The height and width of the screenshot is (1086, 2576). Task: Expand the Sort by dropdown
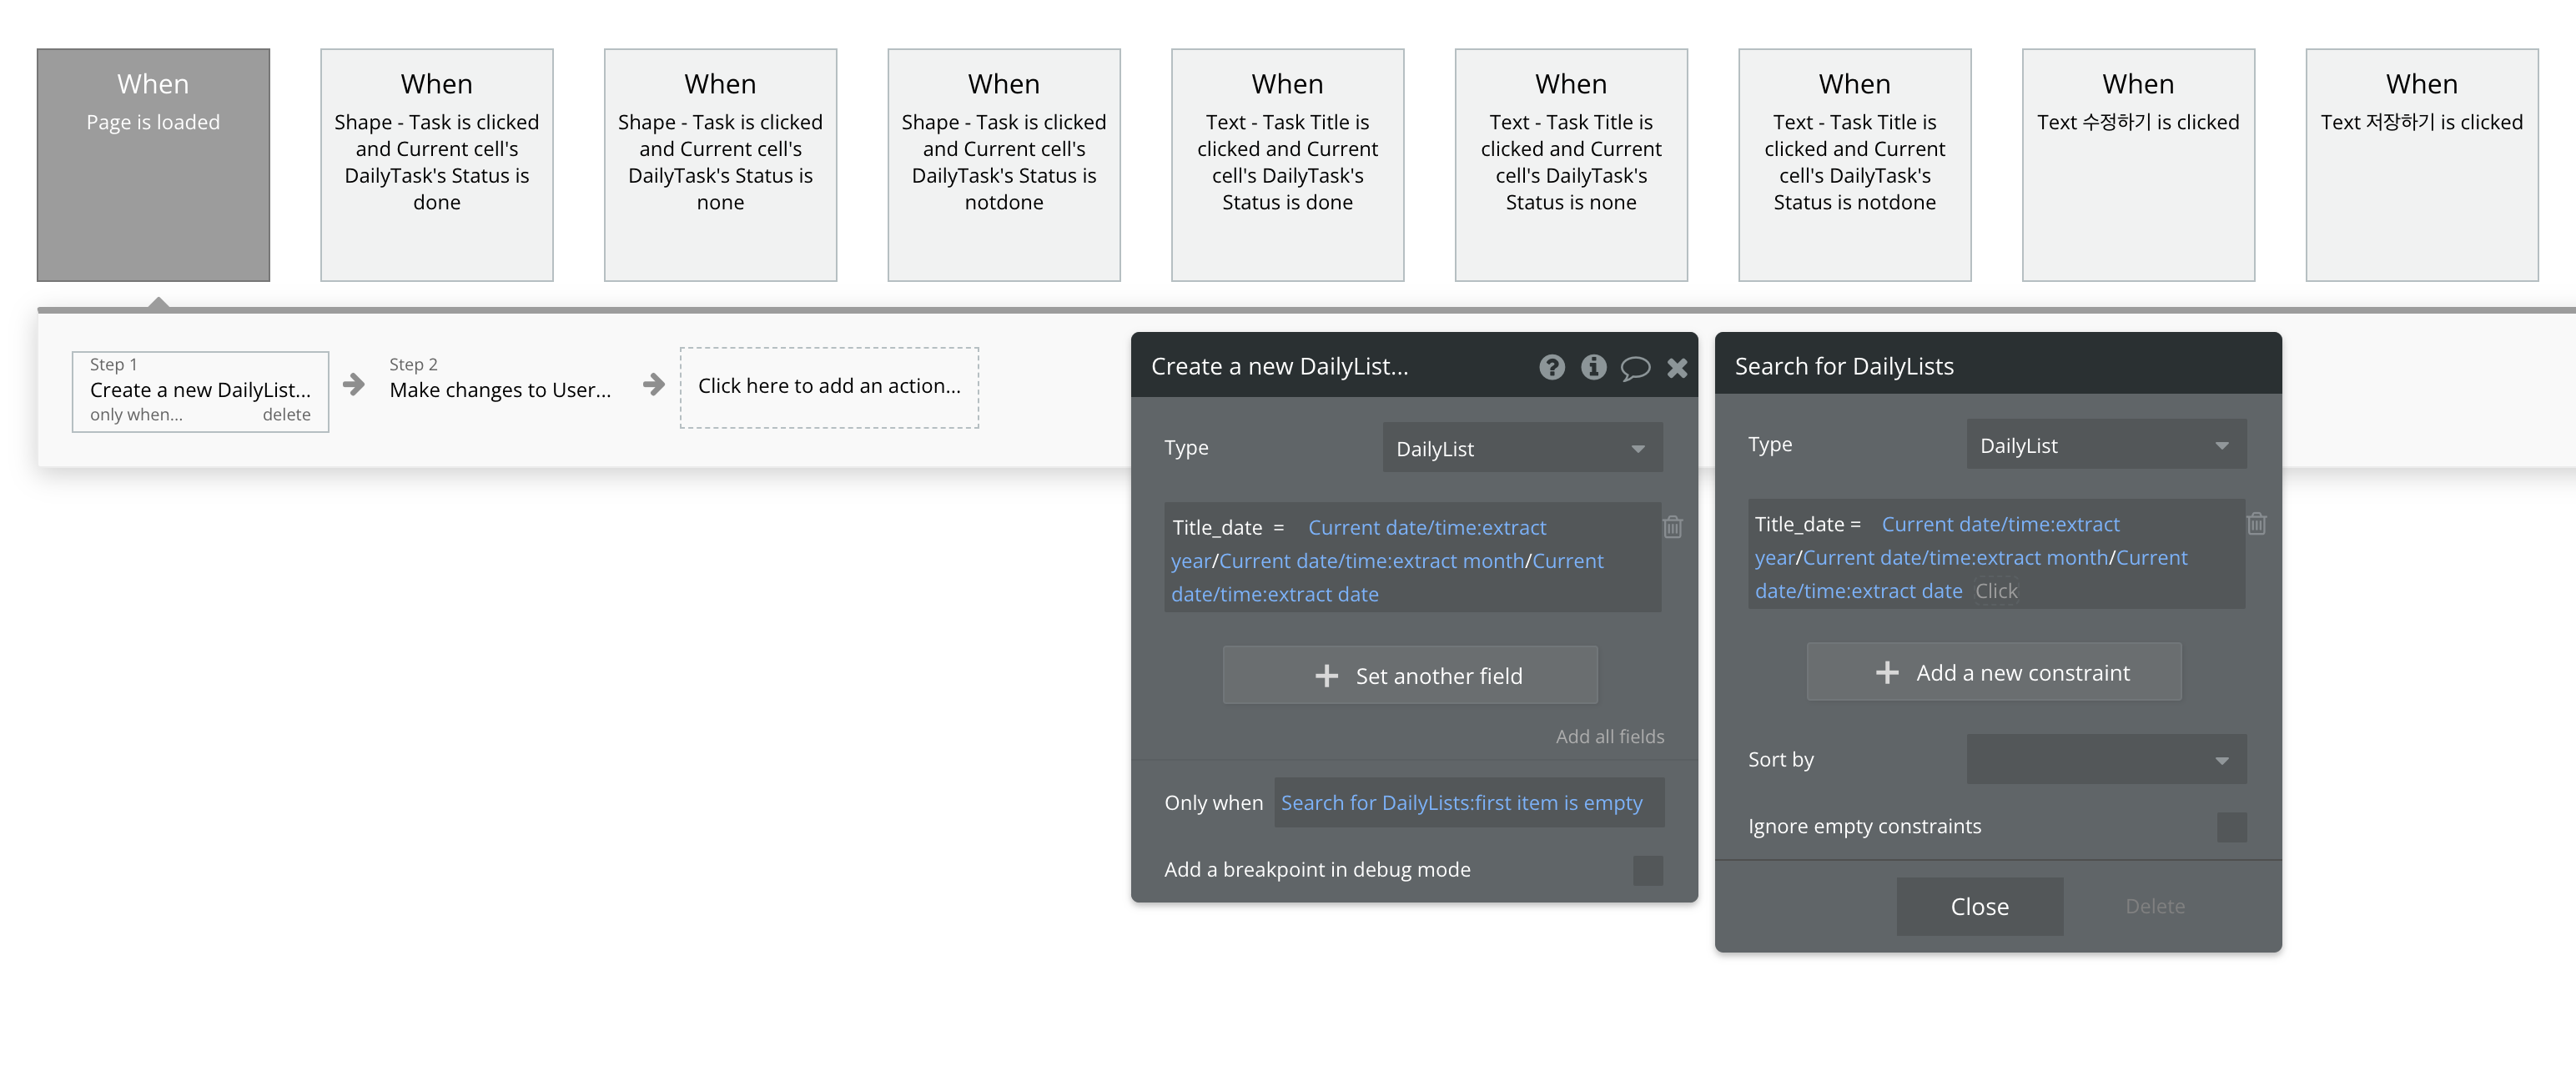pos(2105,760)
